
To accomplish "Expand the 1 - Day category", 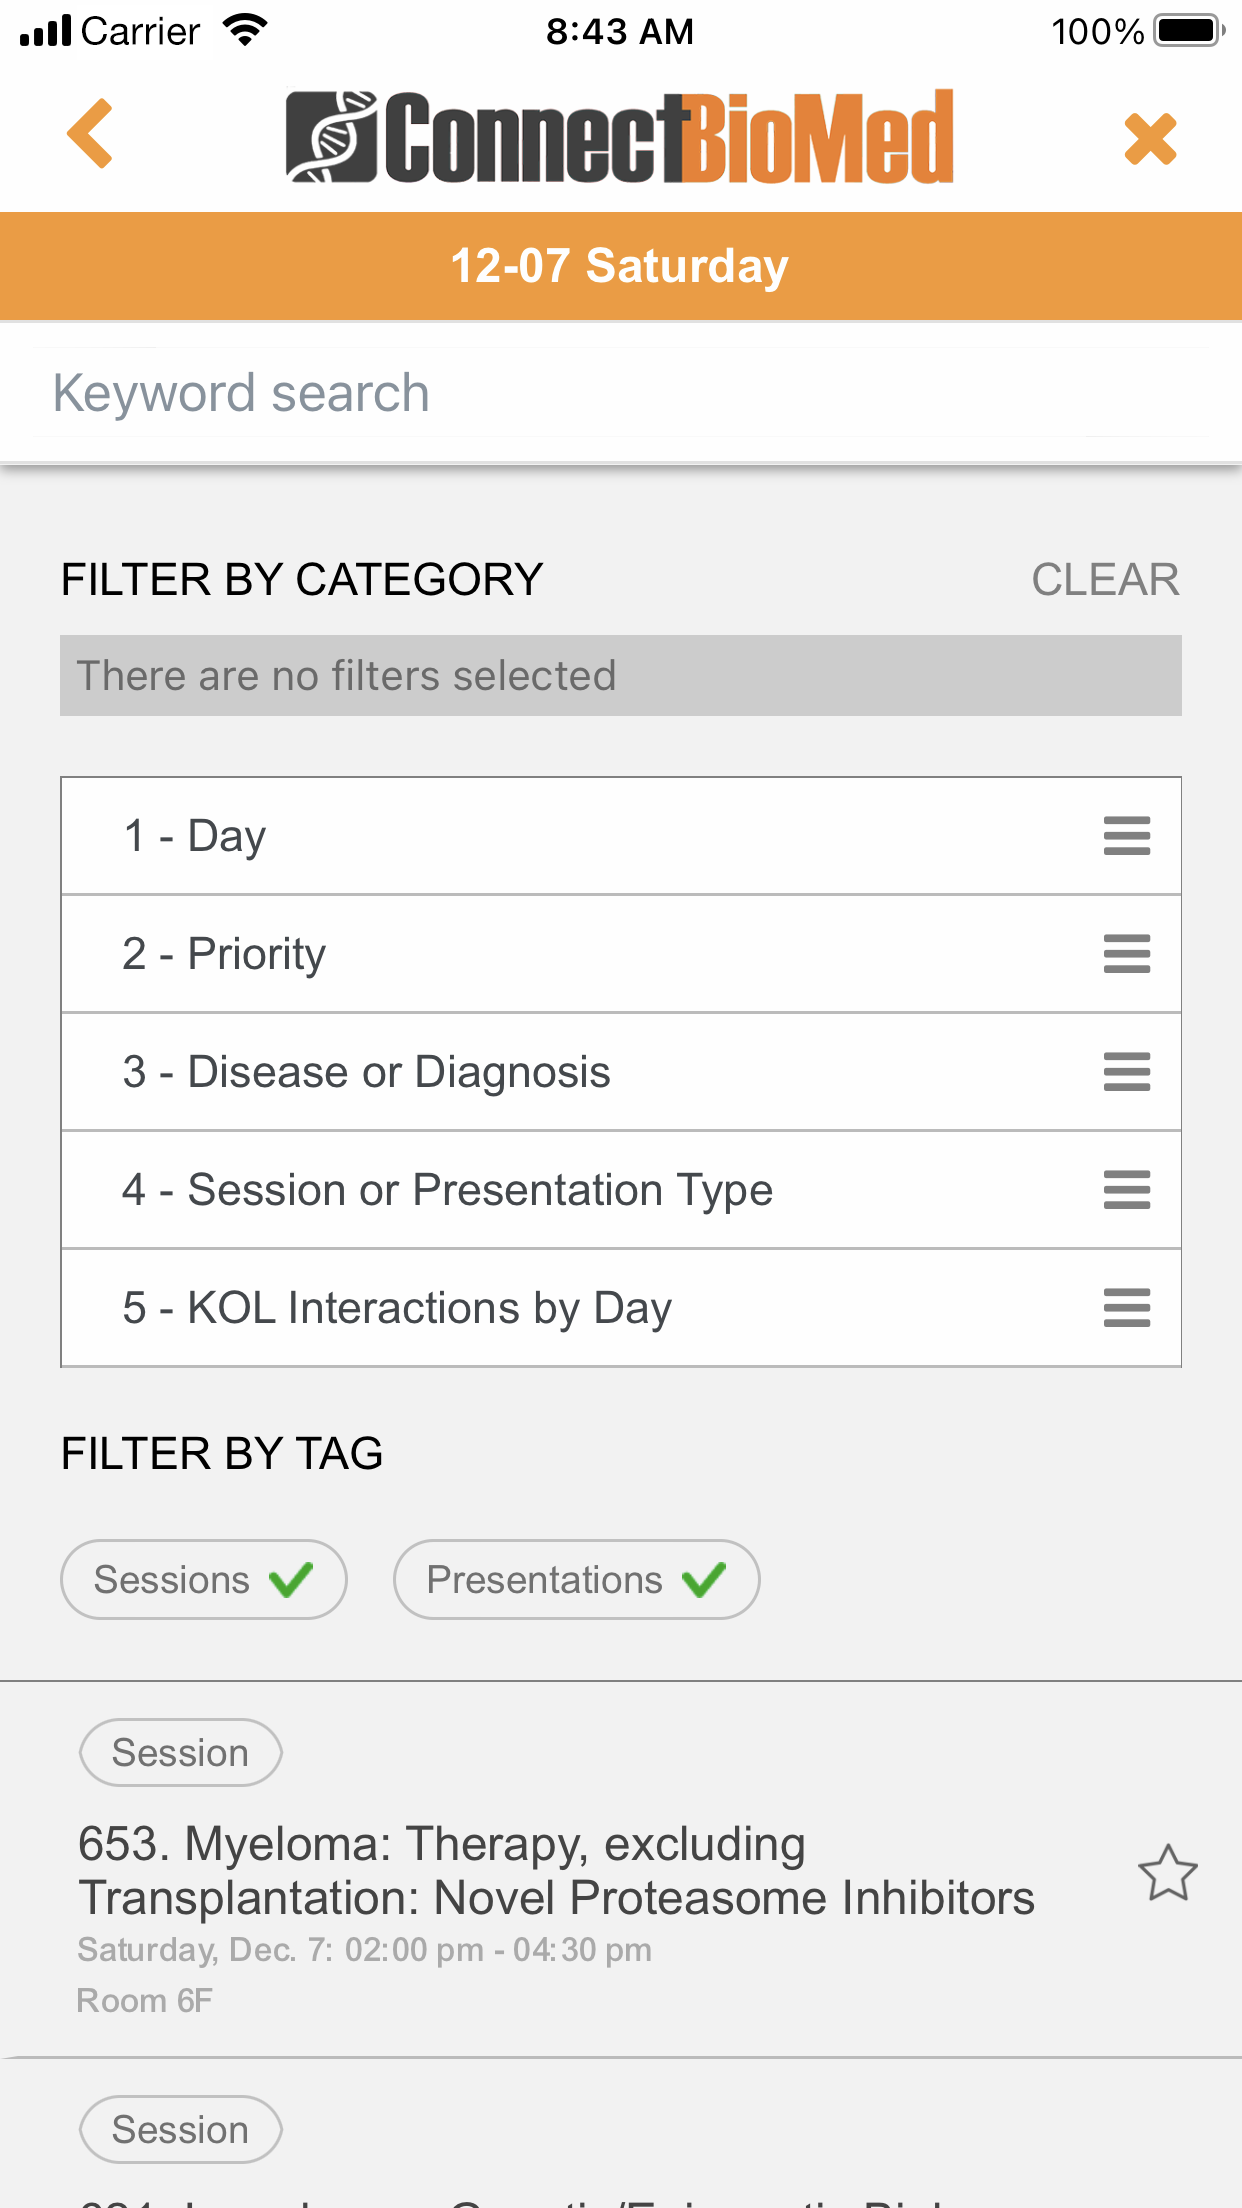I will point(621,836).
